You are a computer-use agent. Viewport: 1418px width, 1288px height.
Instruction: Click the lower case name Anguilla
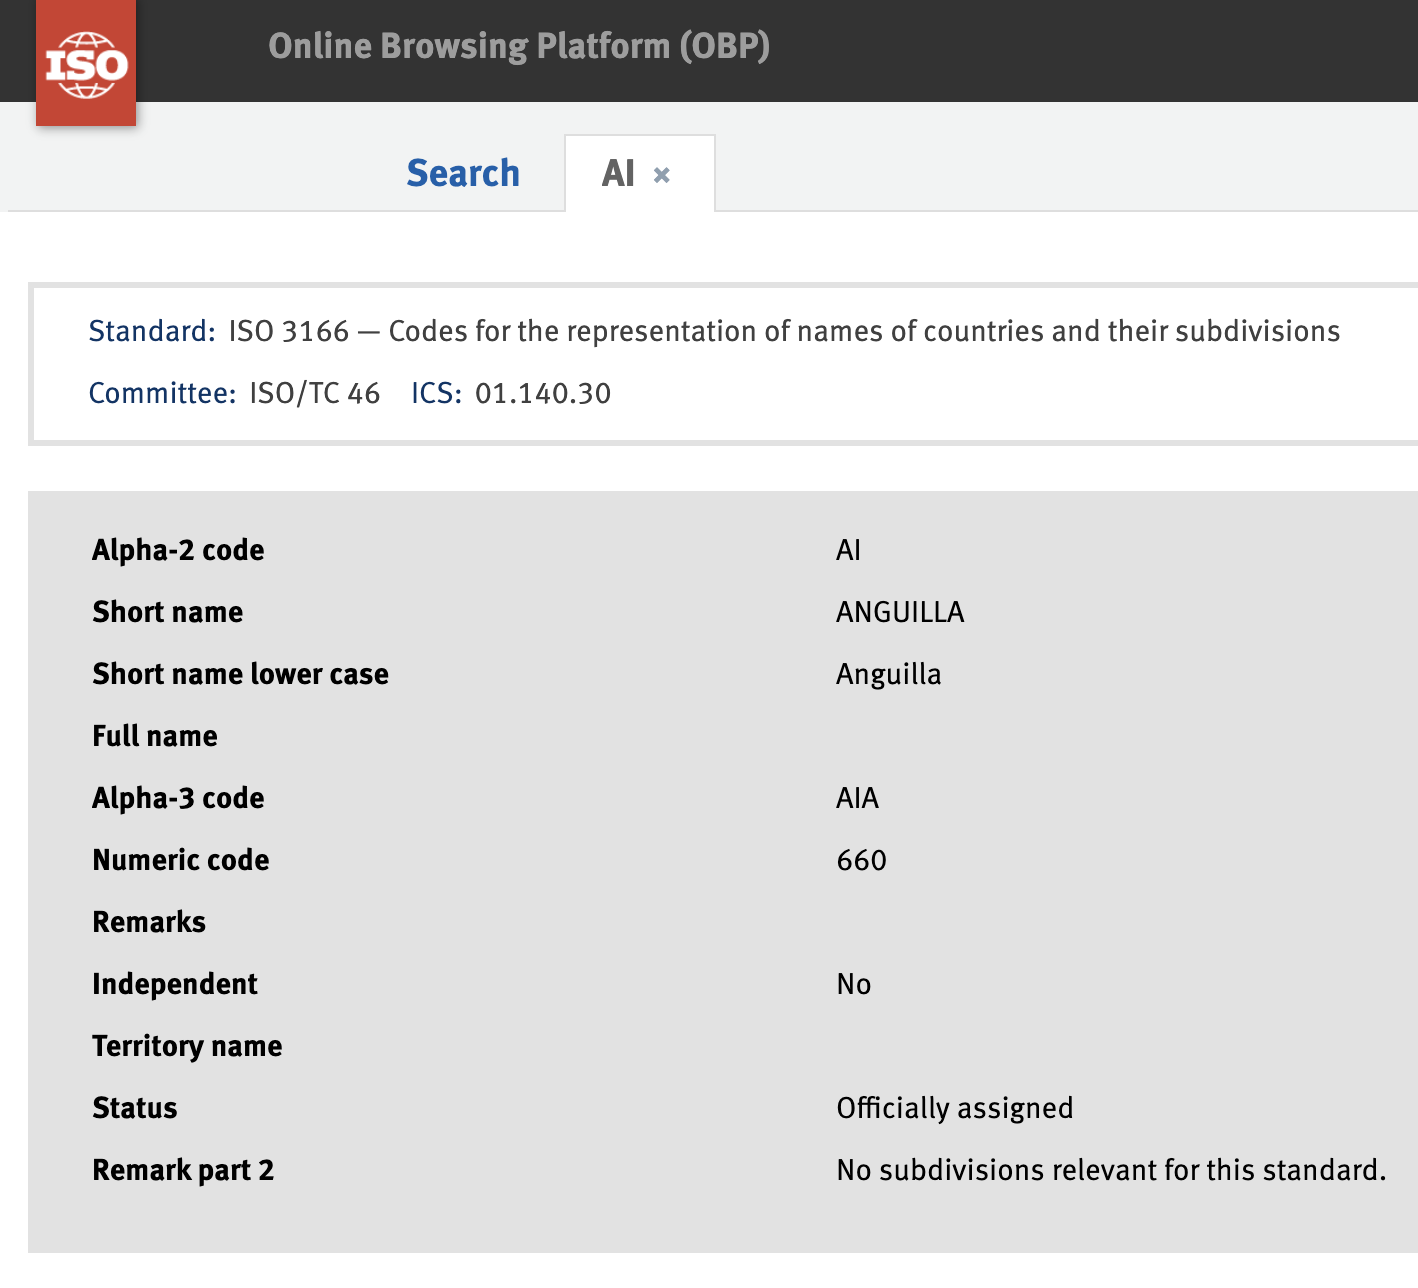pyautogui.click(x=888, y=674)
